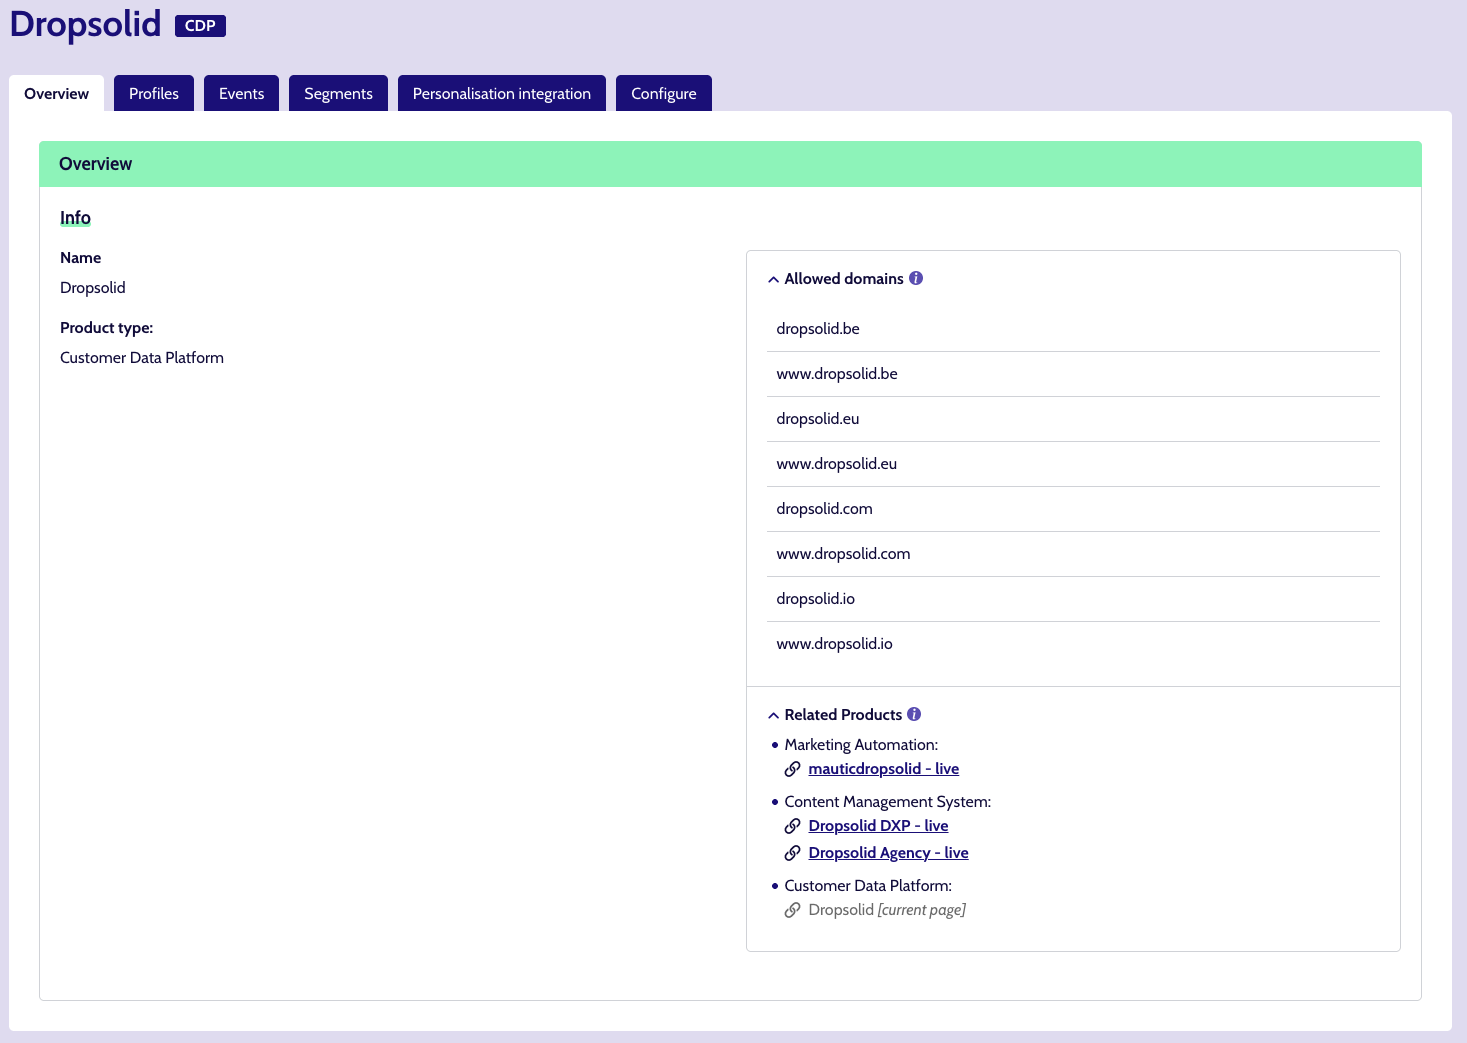Open the Personalisation integration tab
This screenshot has width=1467, height=1043.
(x=502, y=93)
